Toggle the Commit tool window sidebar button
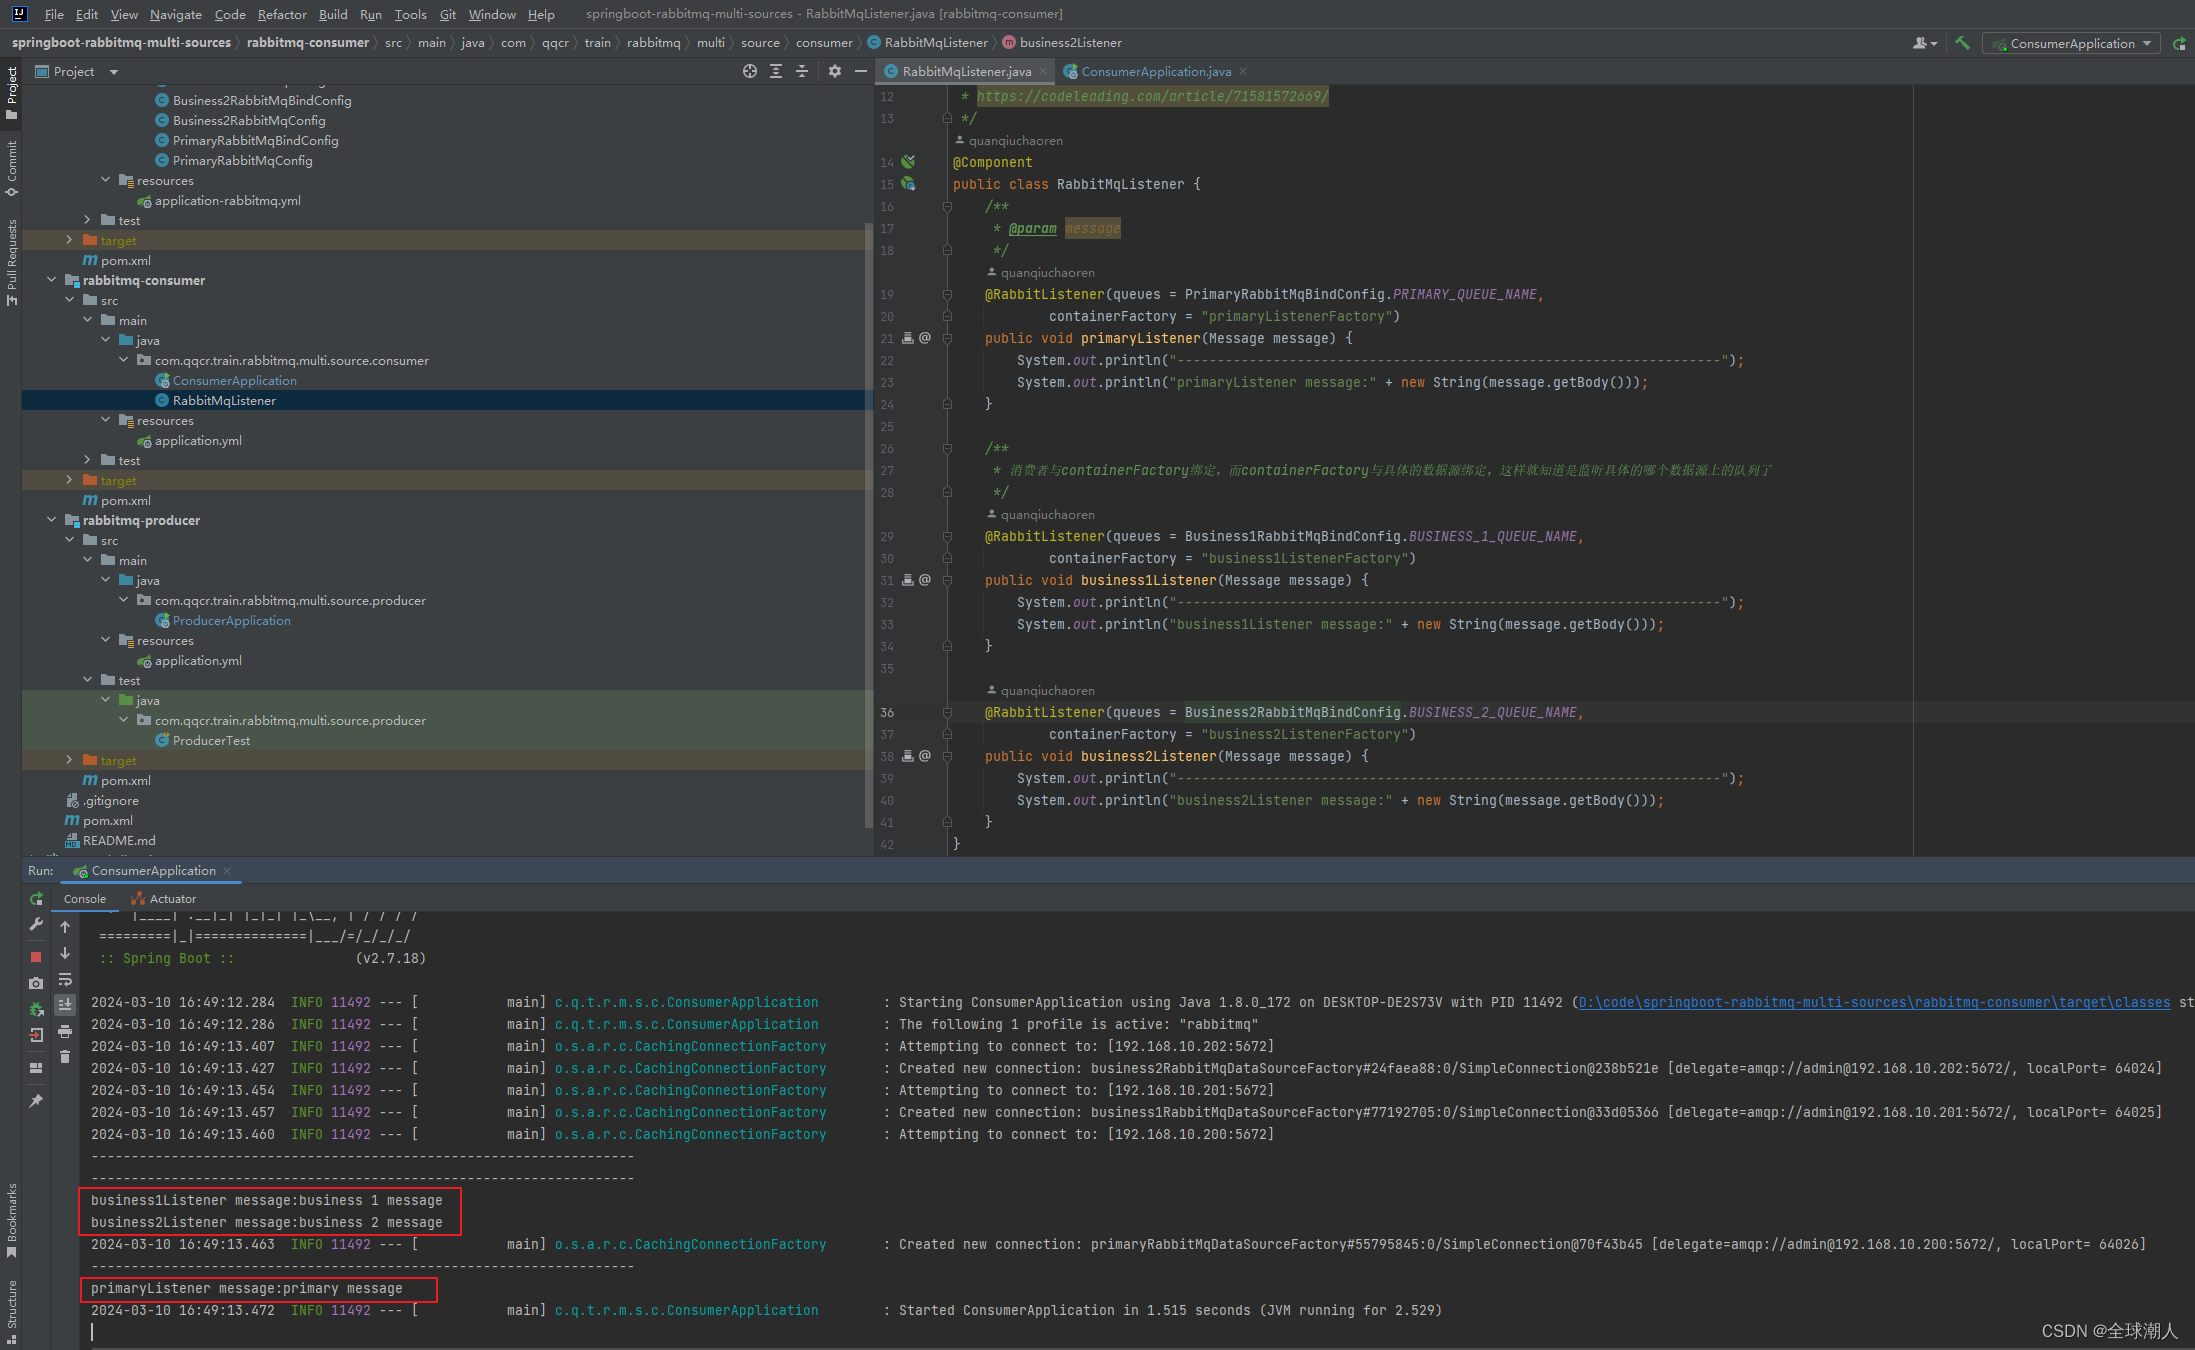This screenshot has height=1350, width=2195. (x=11, y=168)
